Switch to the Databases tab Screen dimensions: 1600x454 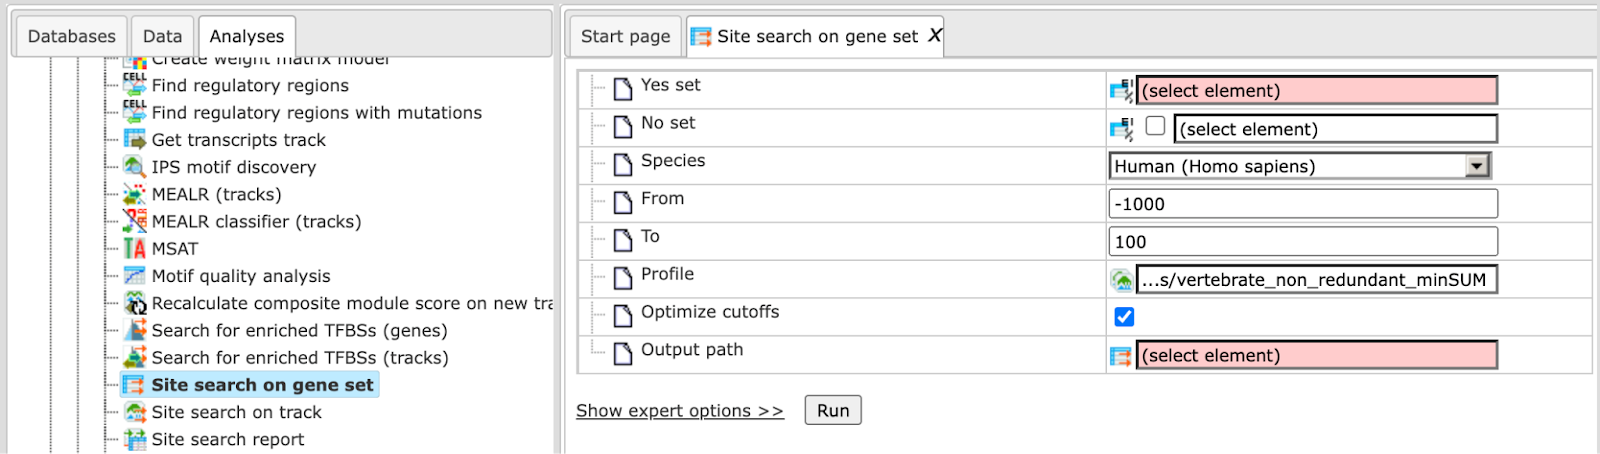click(x=71, y=36)
